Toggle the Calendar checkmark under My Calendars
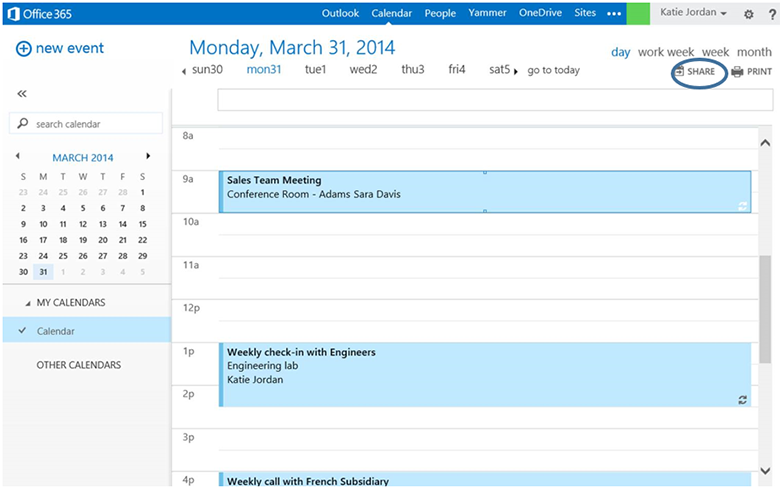Viewport: 780px width, 488px height. tap(22, 330)
